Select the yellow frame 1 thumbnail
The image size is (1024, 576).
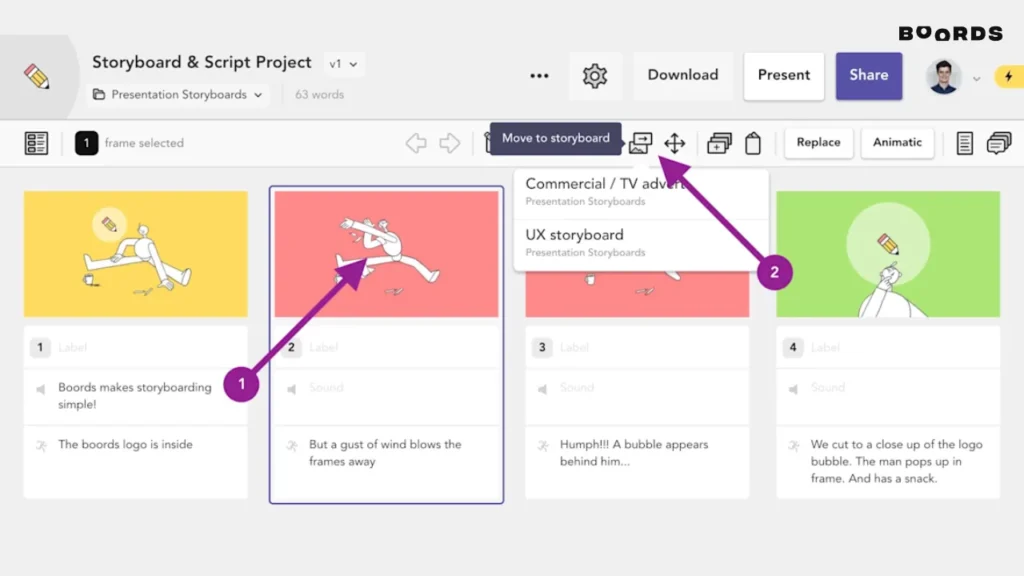(x=135, y=253)
